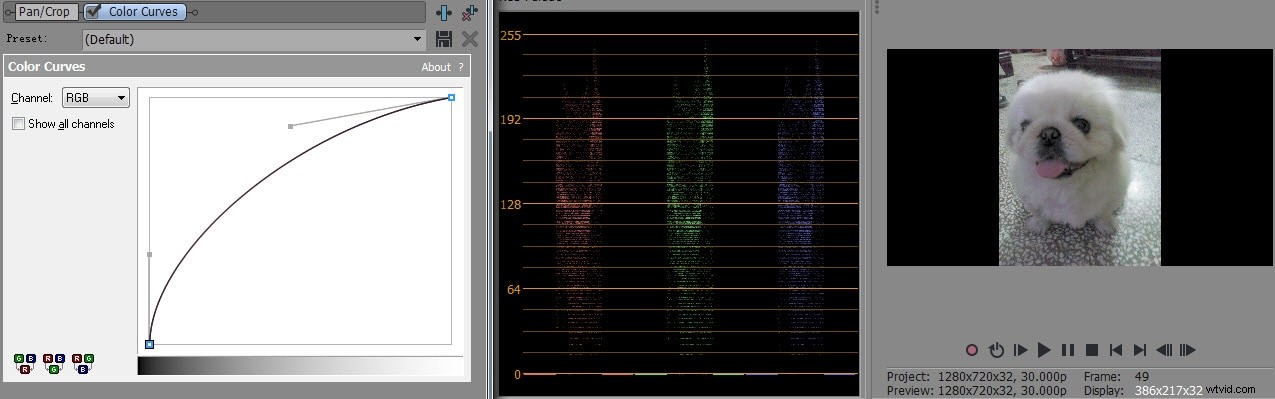Step back one frame
Screen dimensions: 1275x399
(x=1164, y=350)
